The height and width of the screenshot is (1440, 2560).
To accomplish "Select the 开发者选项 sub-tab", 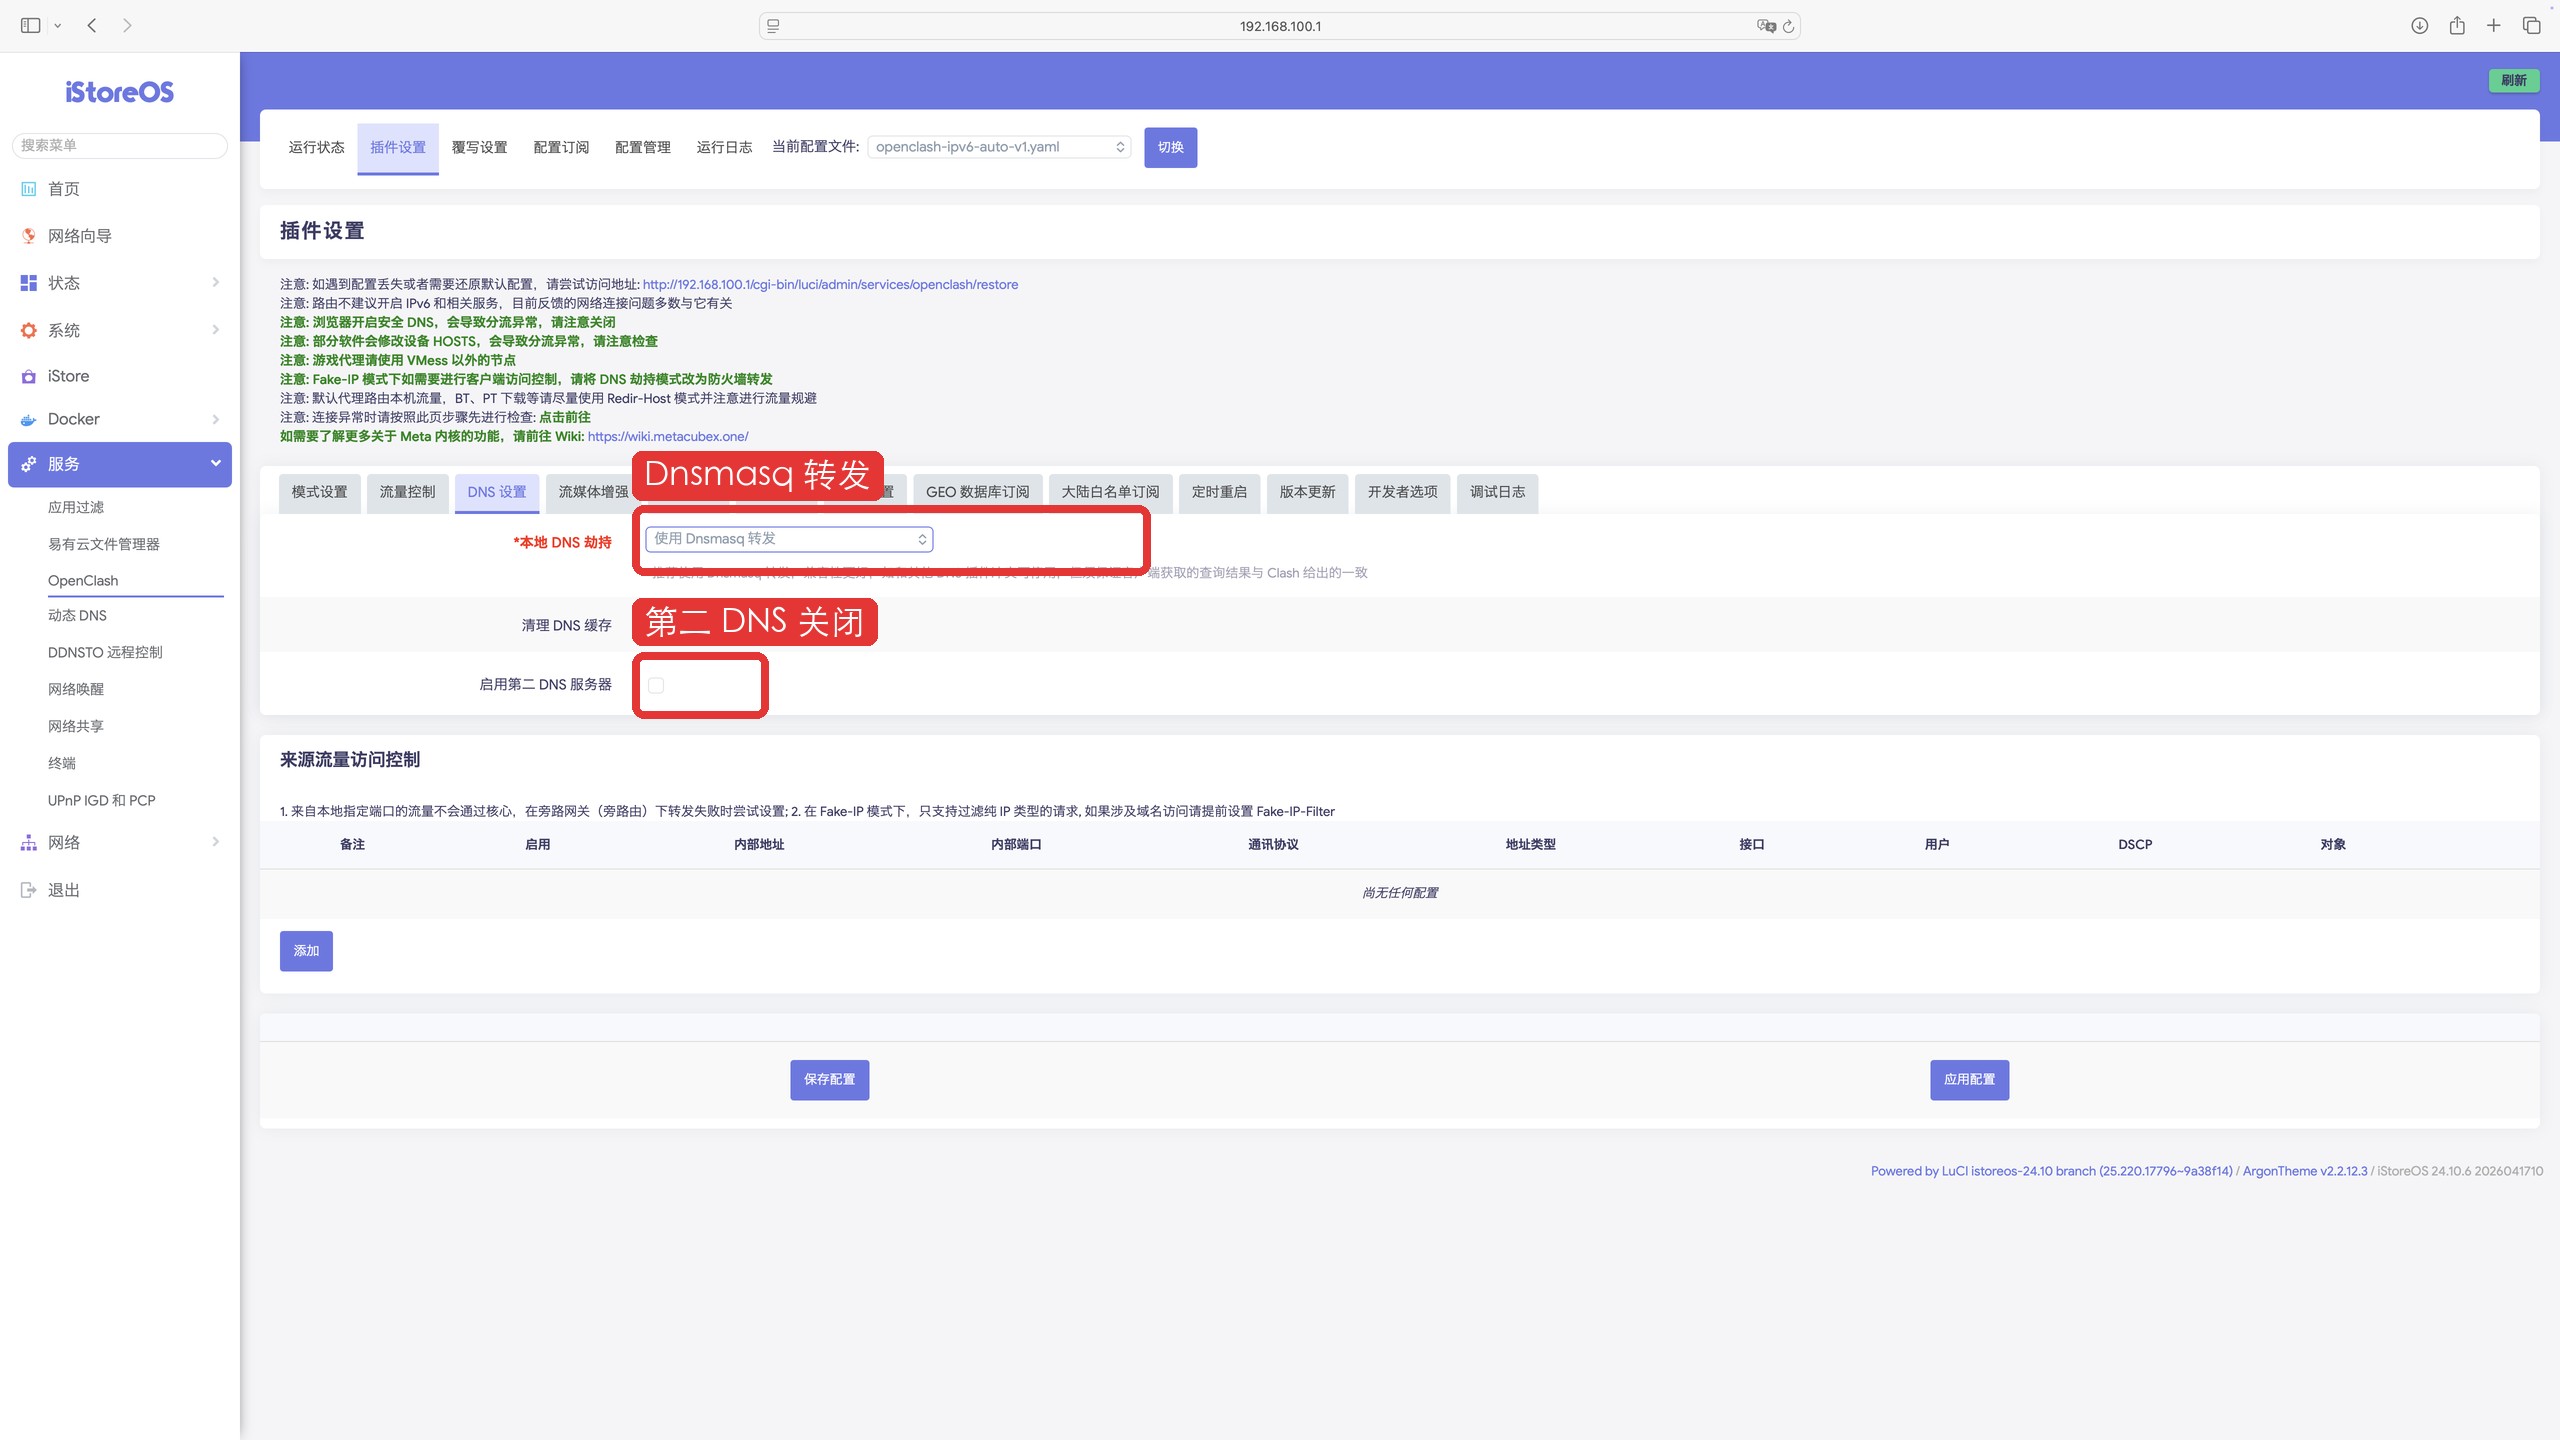I will (1402, 492).
